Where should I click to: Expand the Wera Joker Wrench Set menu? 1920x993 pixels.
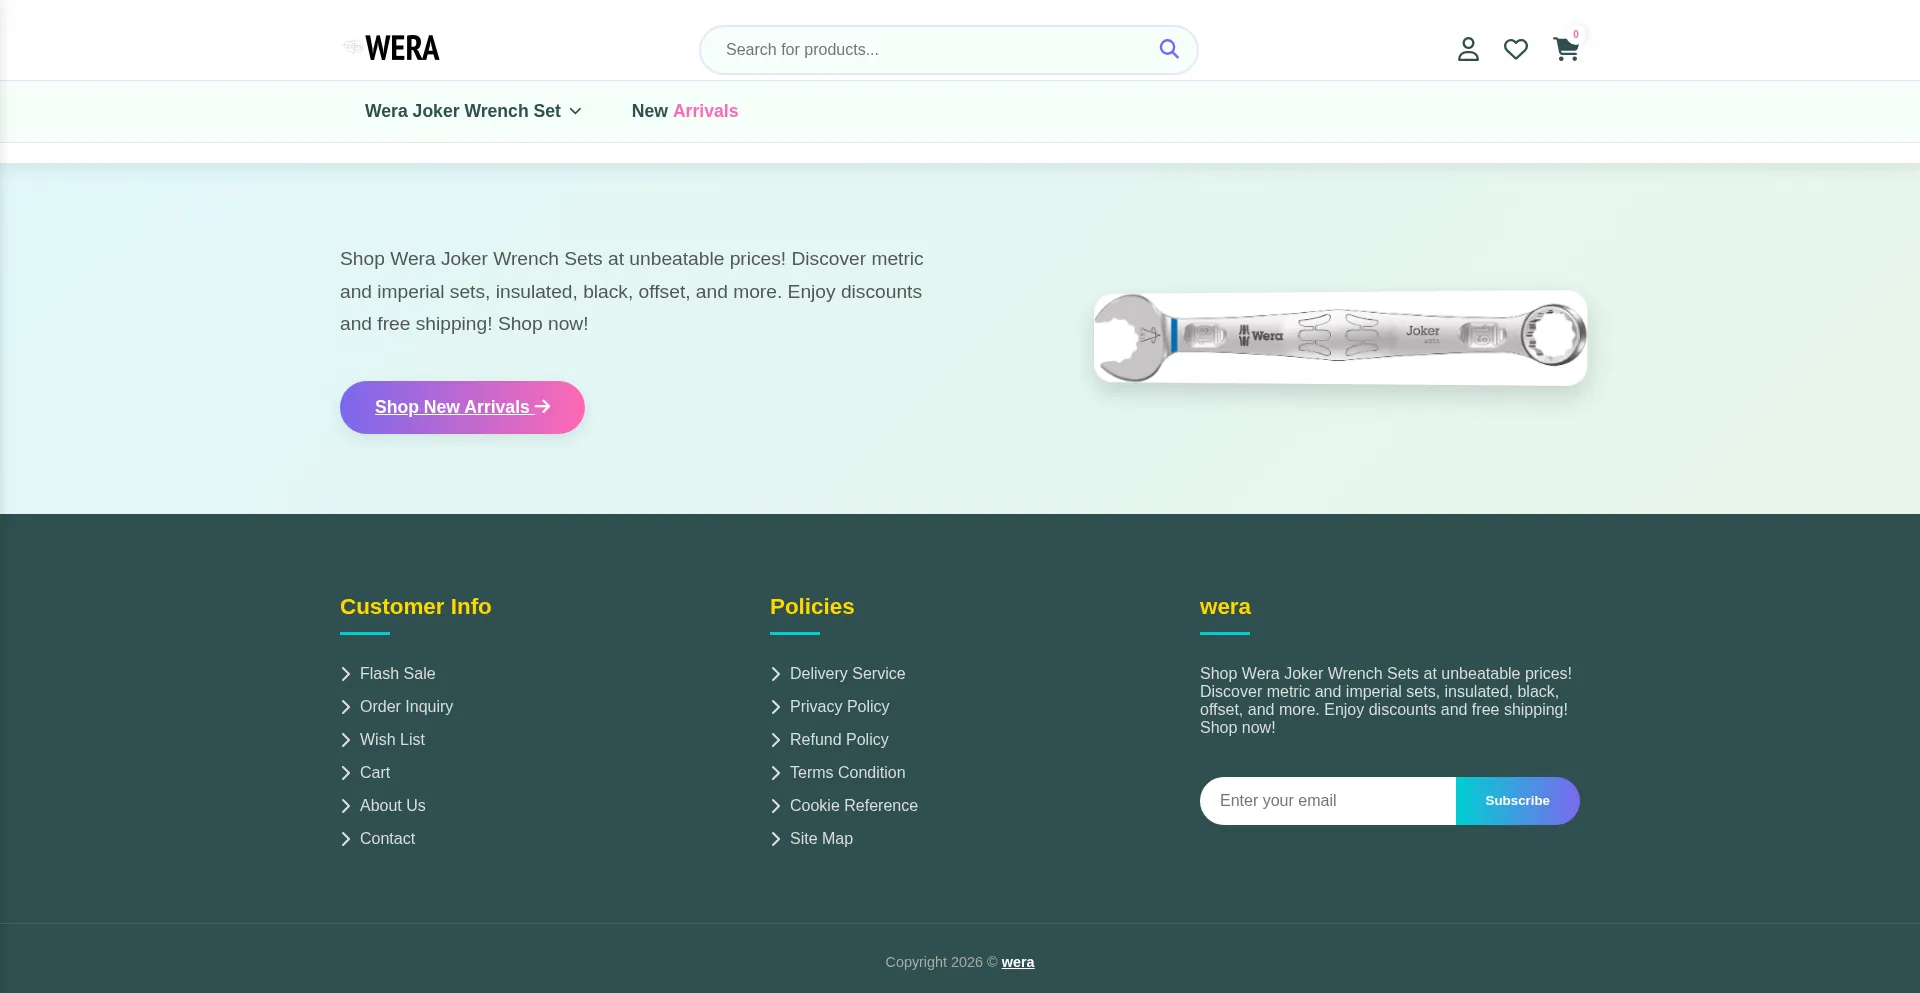(473, 111)
